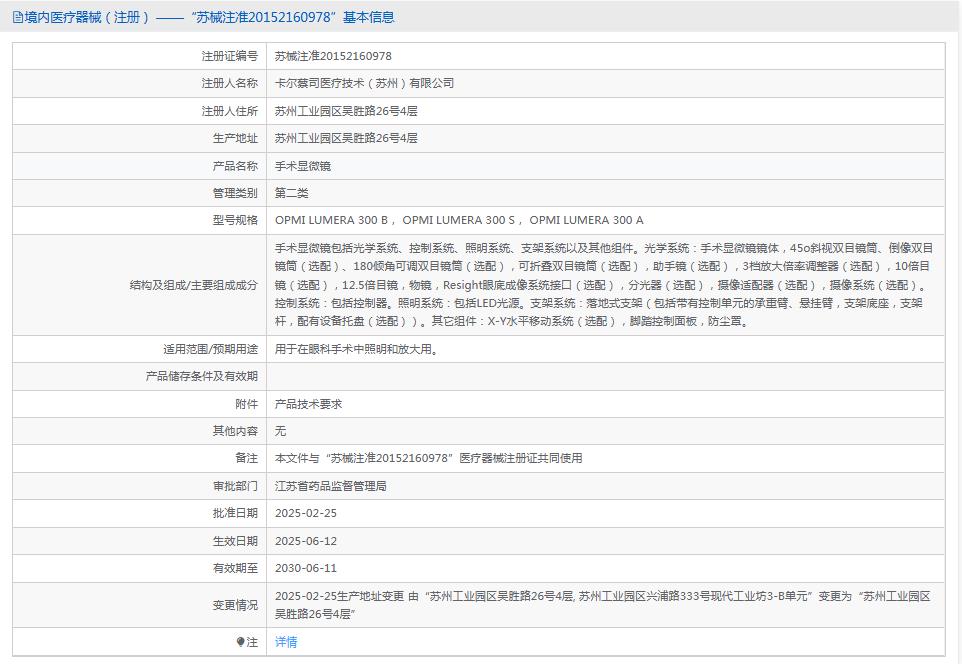Click the 其他内容 value 无
The height and width of the screenshot is (664, 962).
pyautogui.click(x=280, y=431)
